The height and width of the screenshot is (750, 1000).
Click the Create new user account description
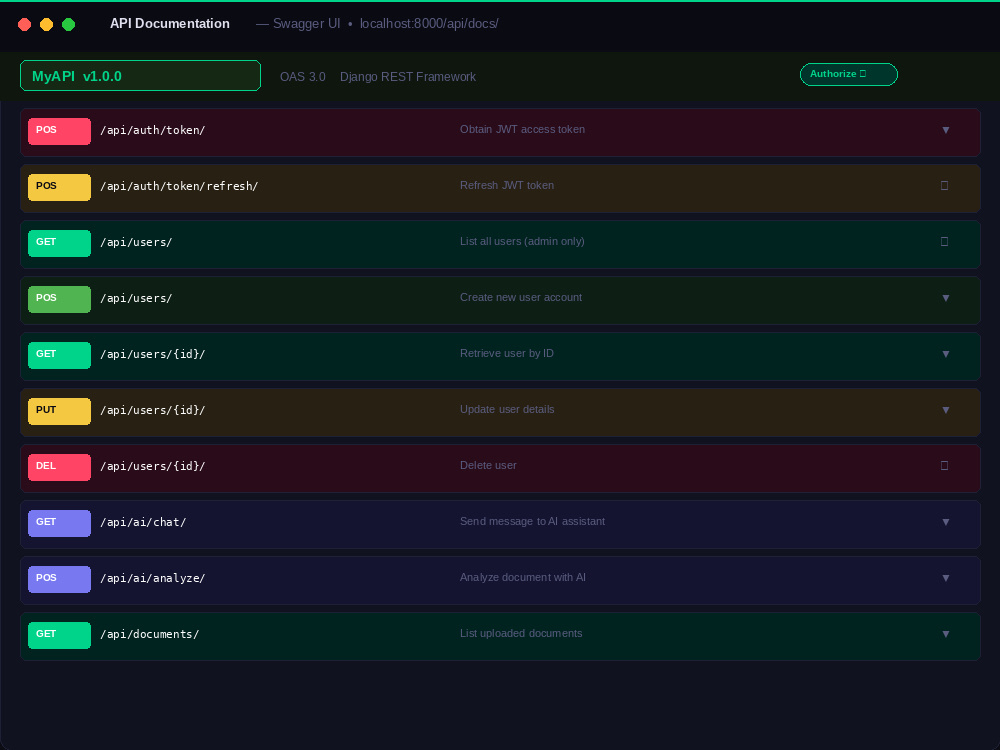[x=521, y=298]
